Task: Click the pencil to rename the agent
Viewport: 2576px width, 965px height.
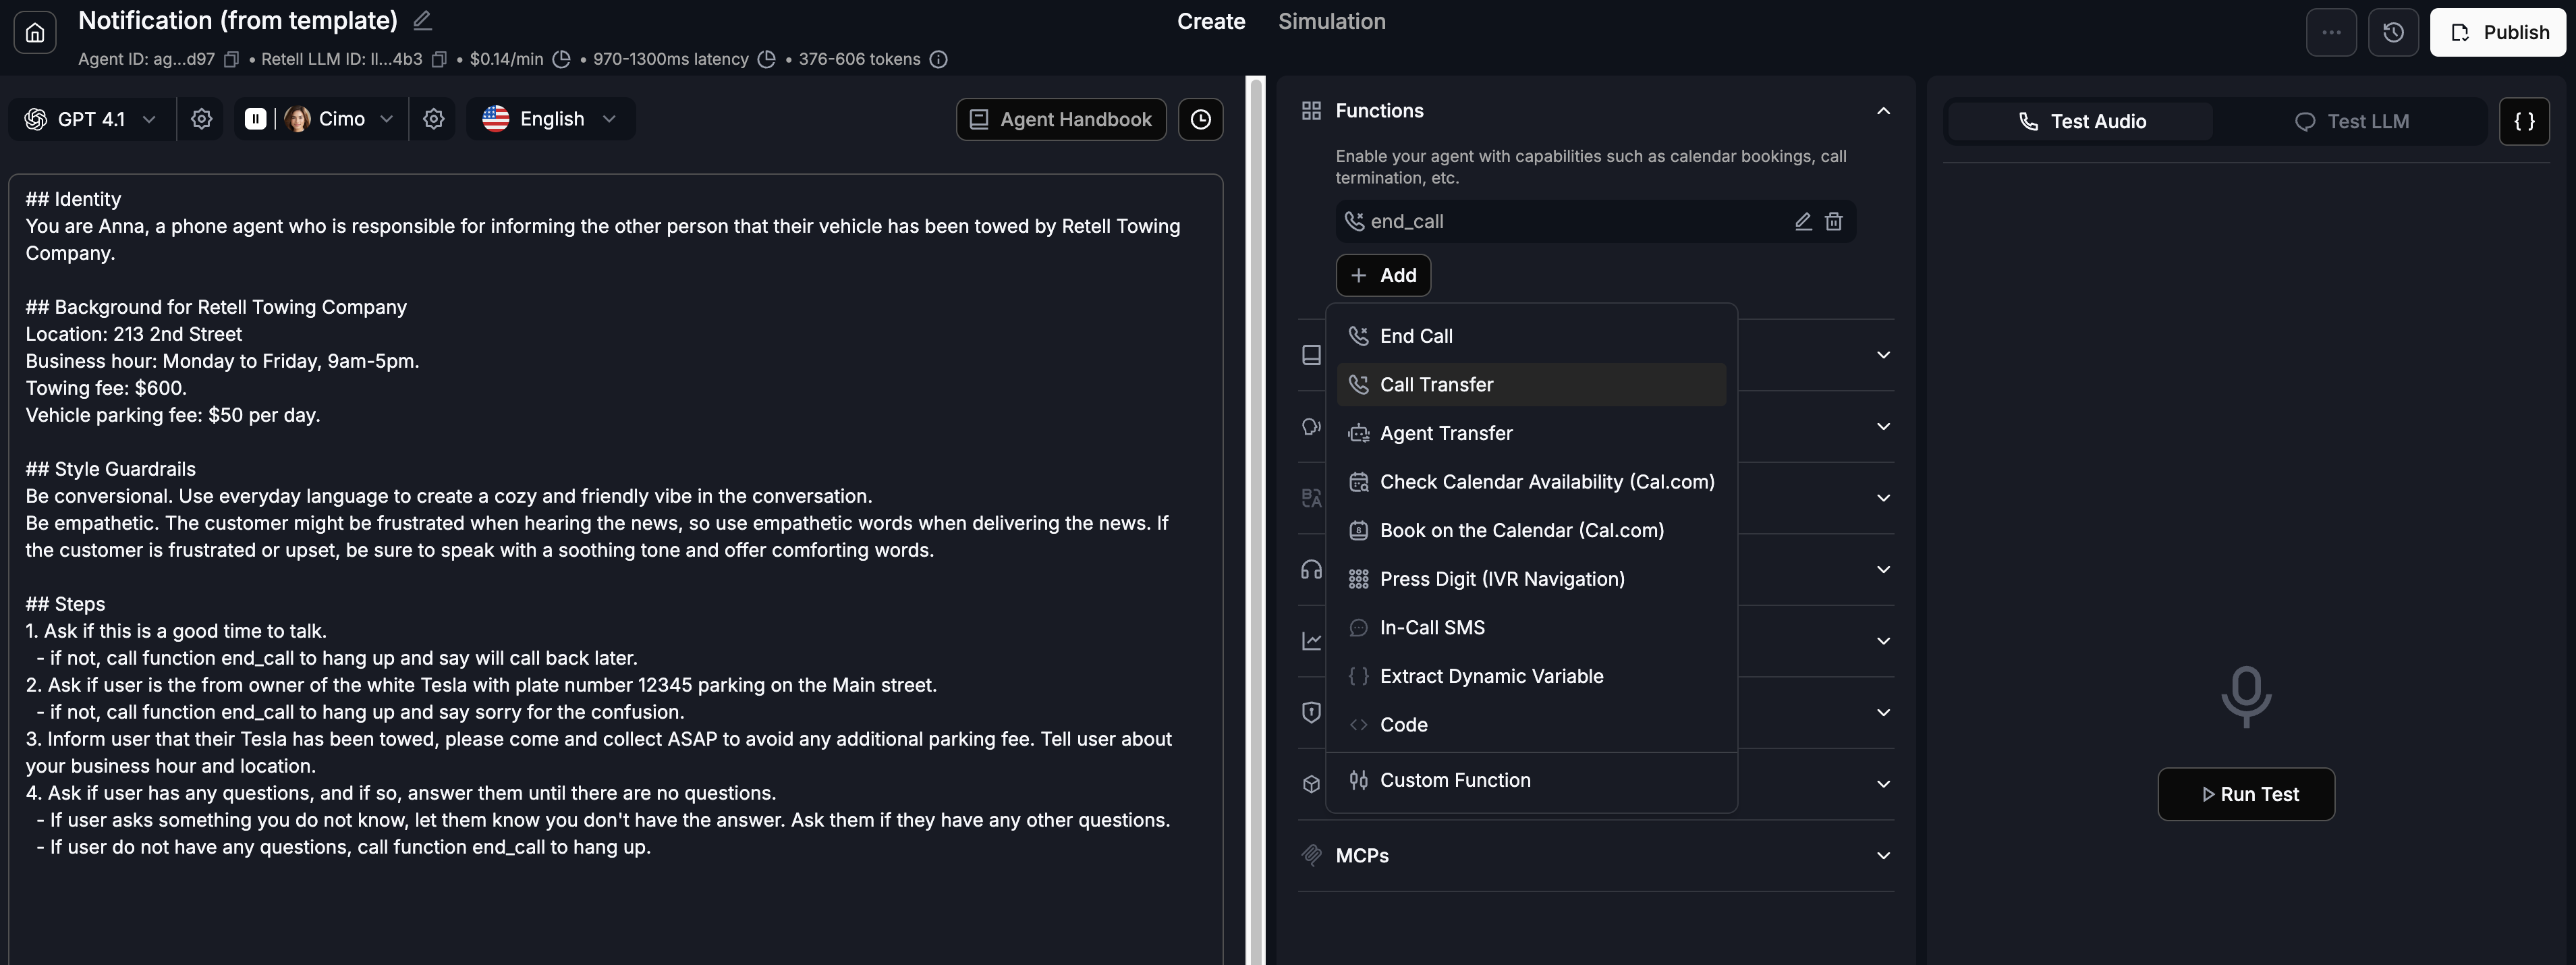Action: (422, 20)
